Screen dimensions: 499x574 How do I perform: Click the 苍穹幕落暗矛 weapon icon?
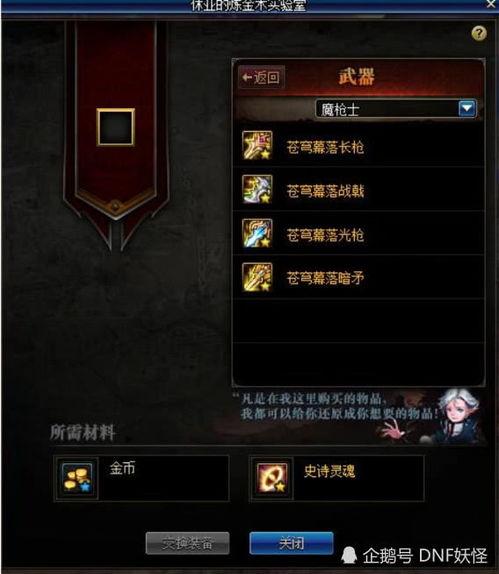(257, 277)
